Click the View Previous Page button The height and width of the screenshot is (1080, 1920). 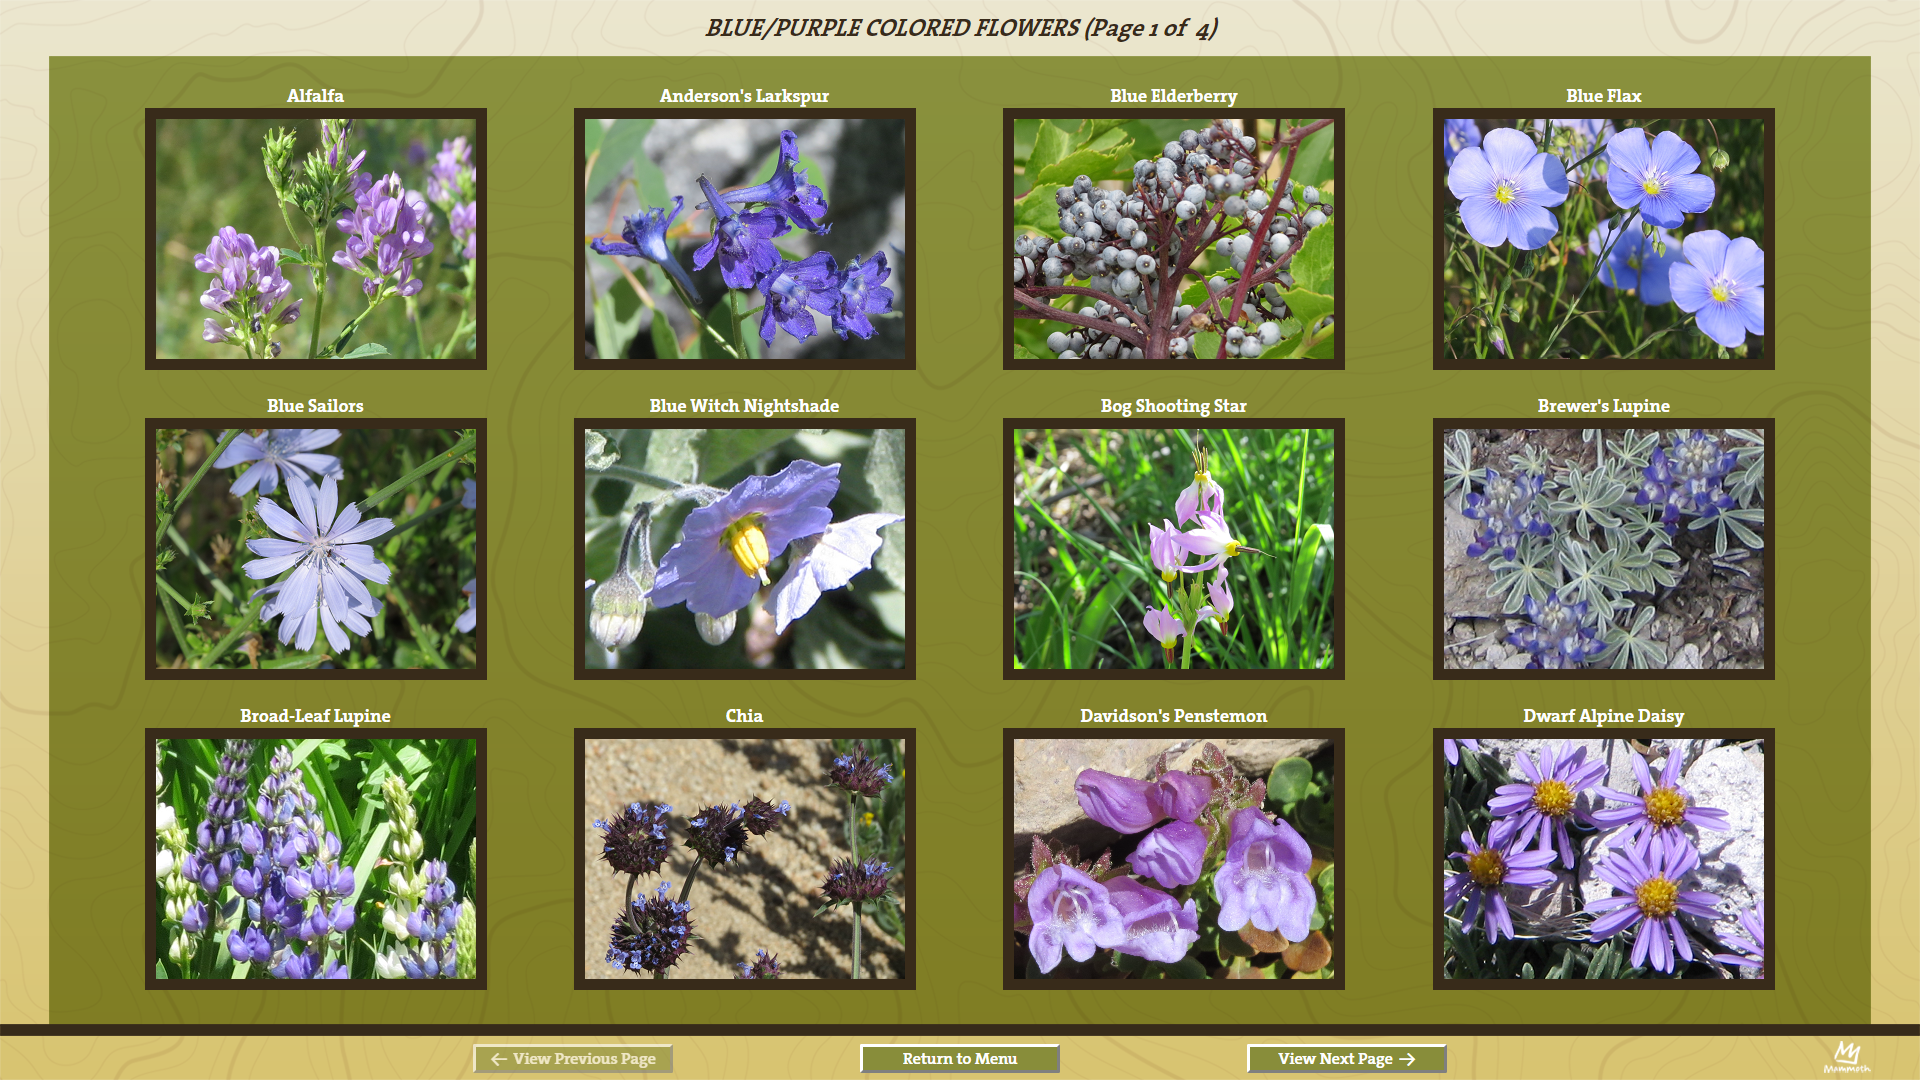click(x=573, y=1058)
